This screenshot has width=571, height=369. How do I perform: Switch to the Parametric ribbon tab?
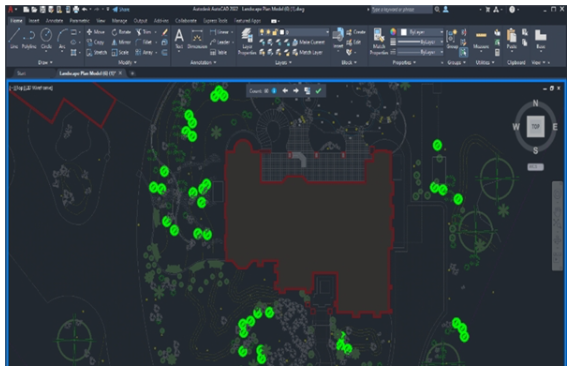pos(79,21)
